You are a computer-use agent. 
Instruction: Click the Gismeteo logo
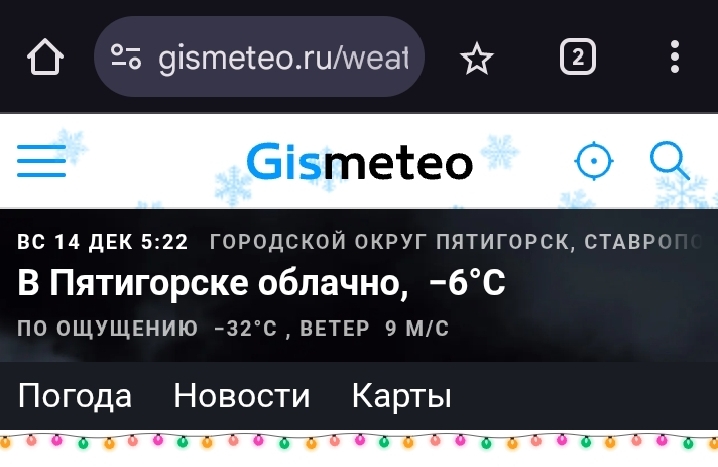click(359, 161)
